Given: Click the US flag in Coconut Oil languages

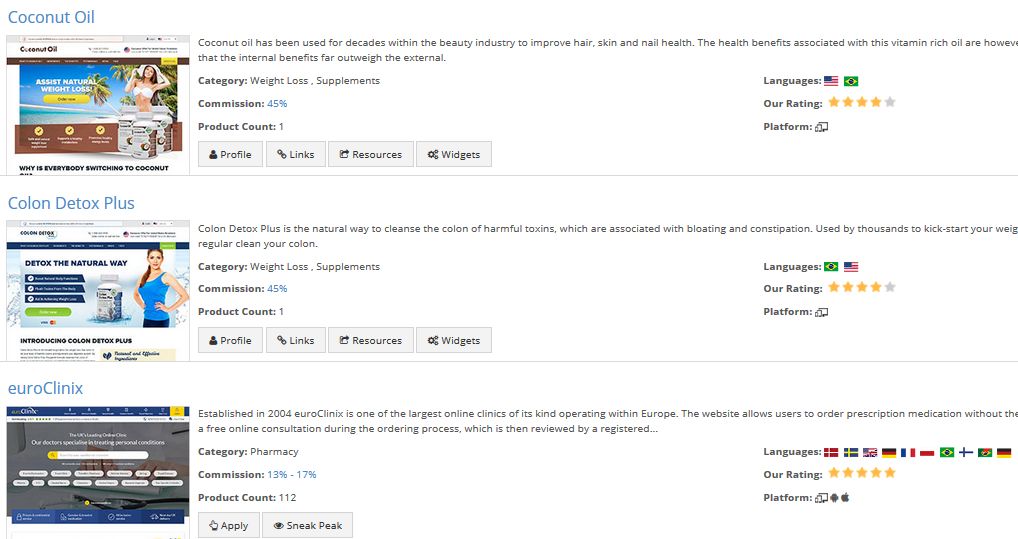Looking at the screenshot, I should click(x=831, y=81).
